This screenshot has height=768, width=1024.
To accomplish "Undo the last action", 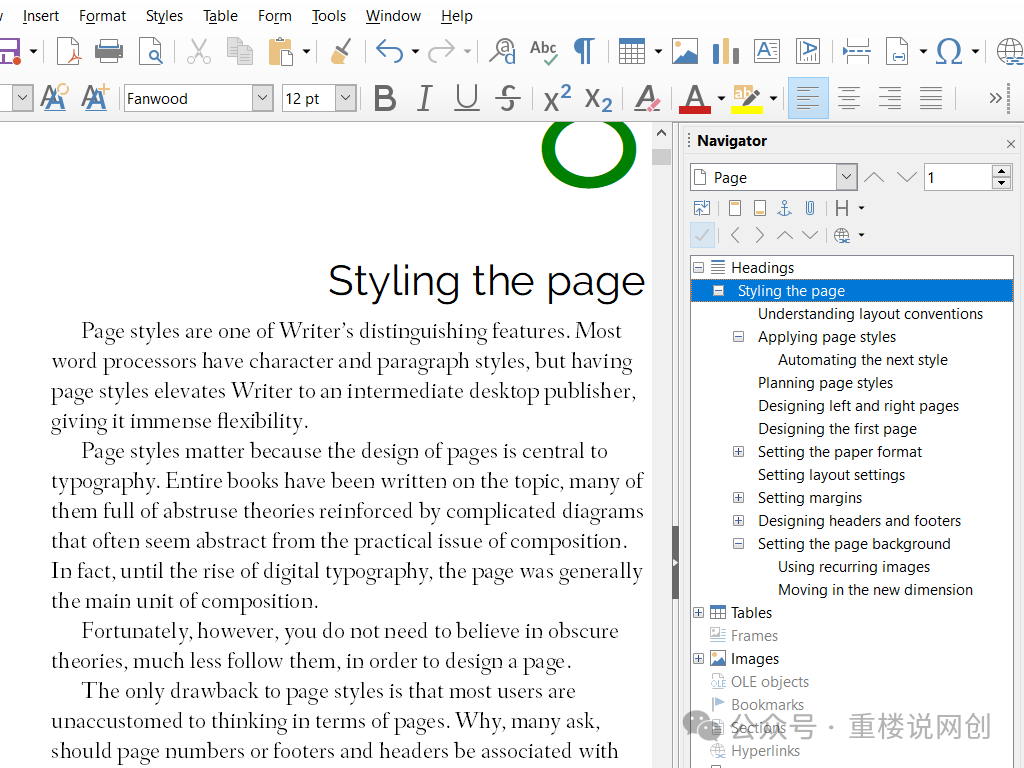I will [389, 51].
